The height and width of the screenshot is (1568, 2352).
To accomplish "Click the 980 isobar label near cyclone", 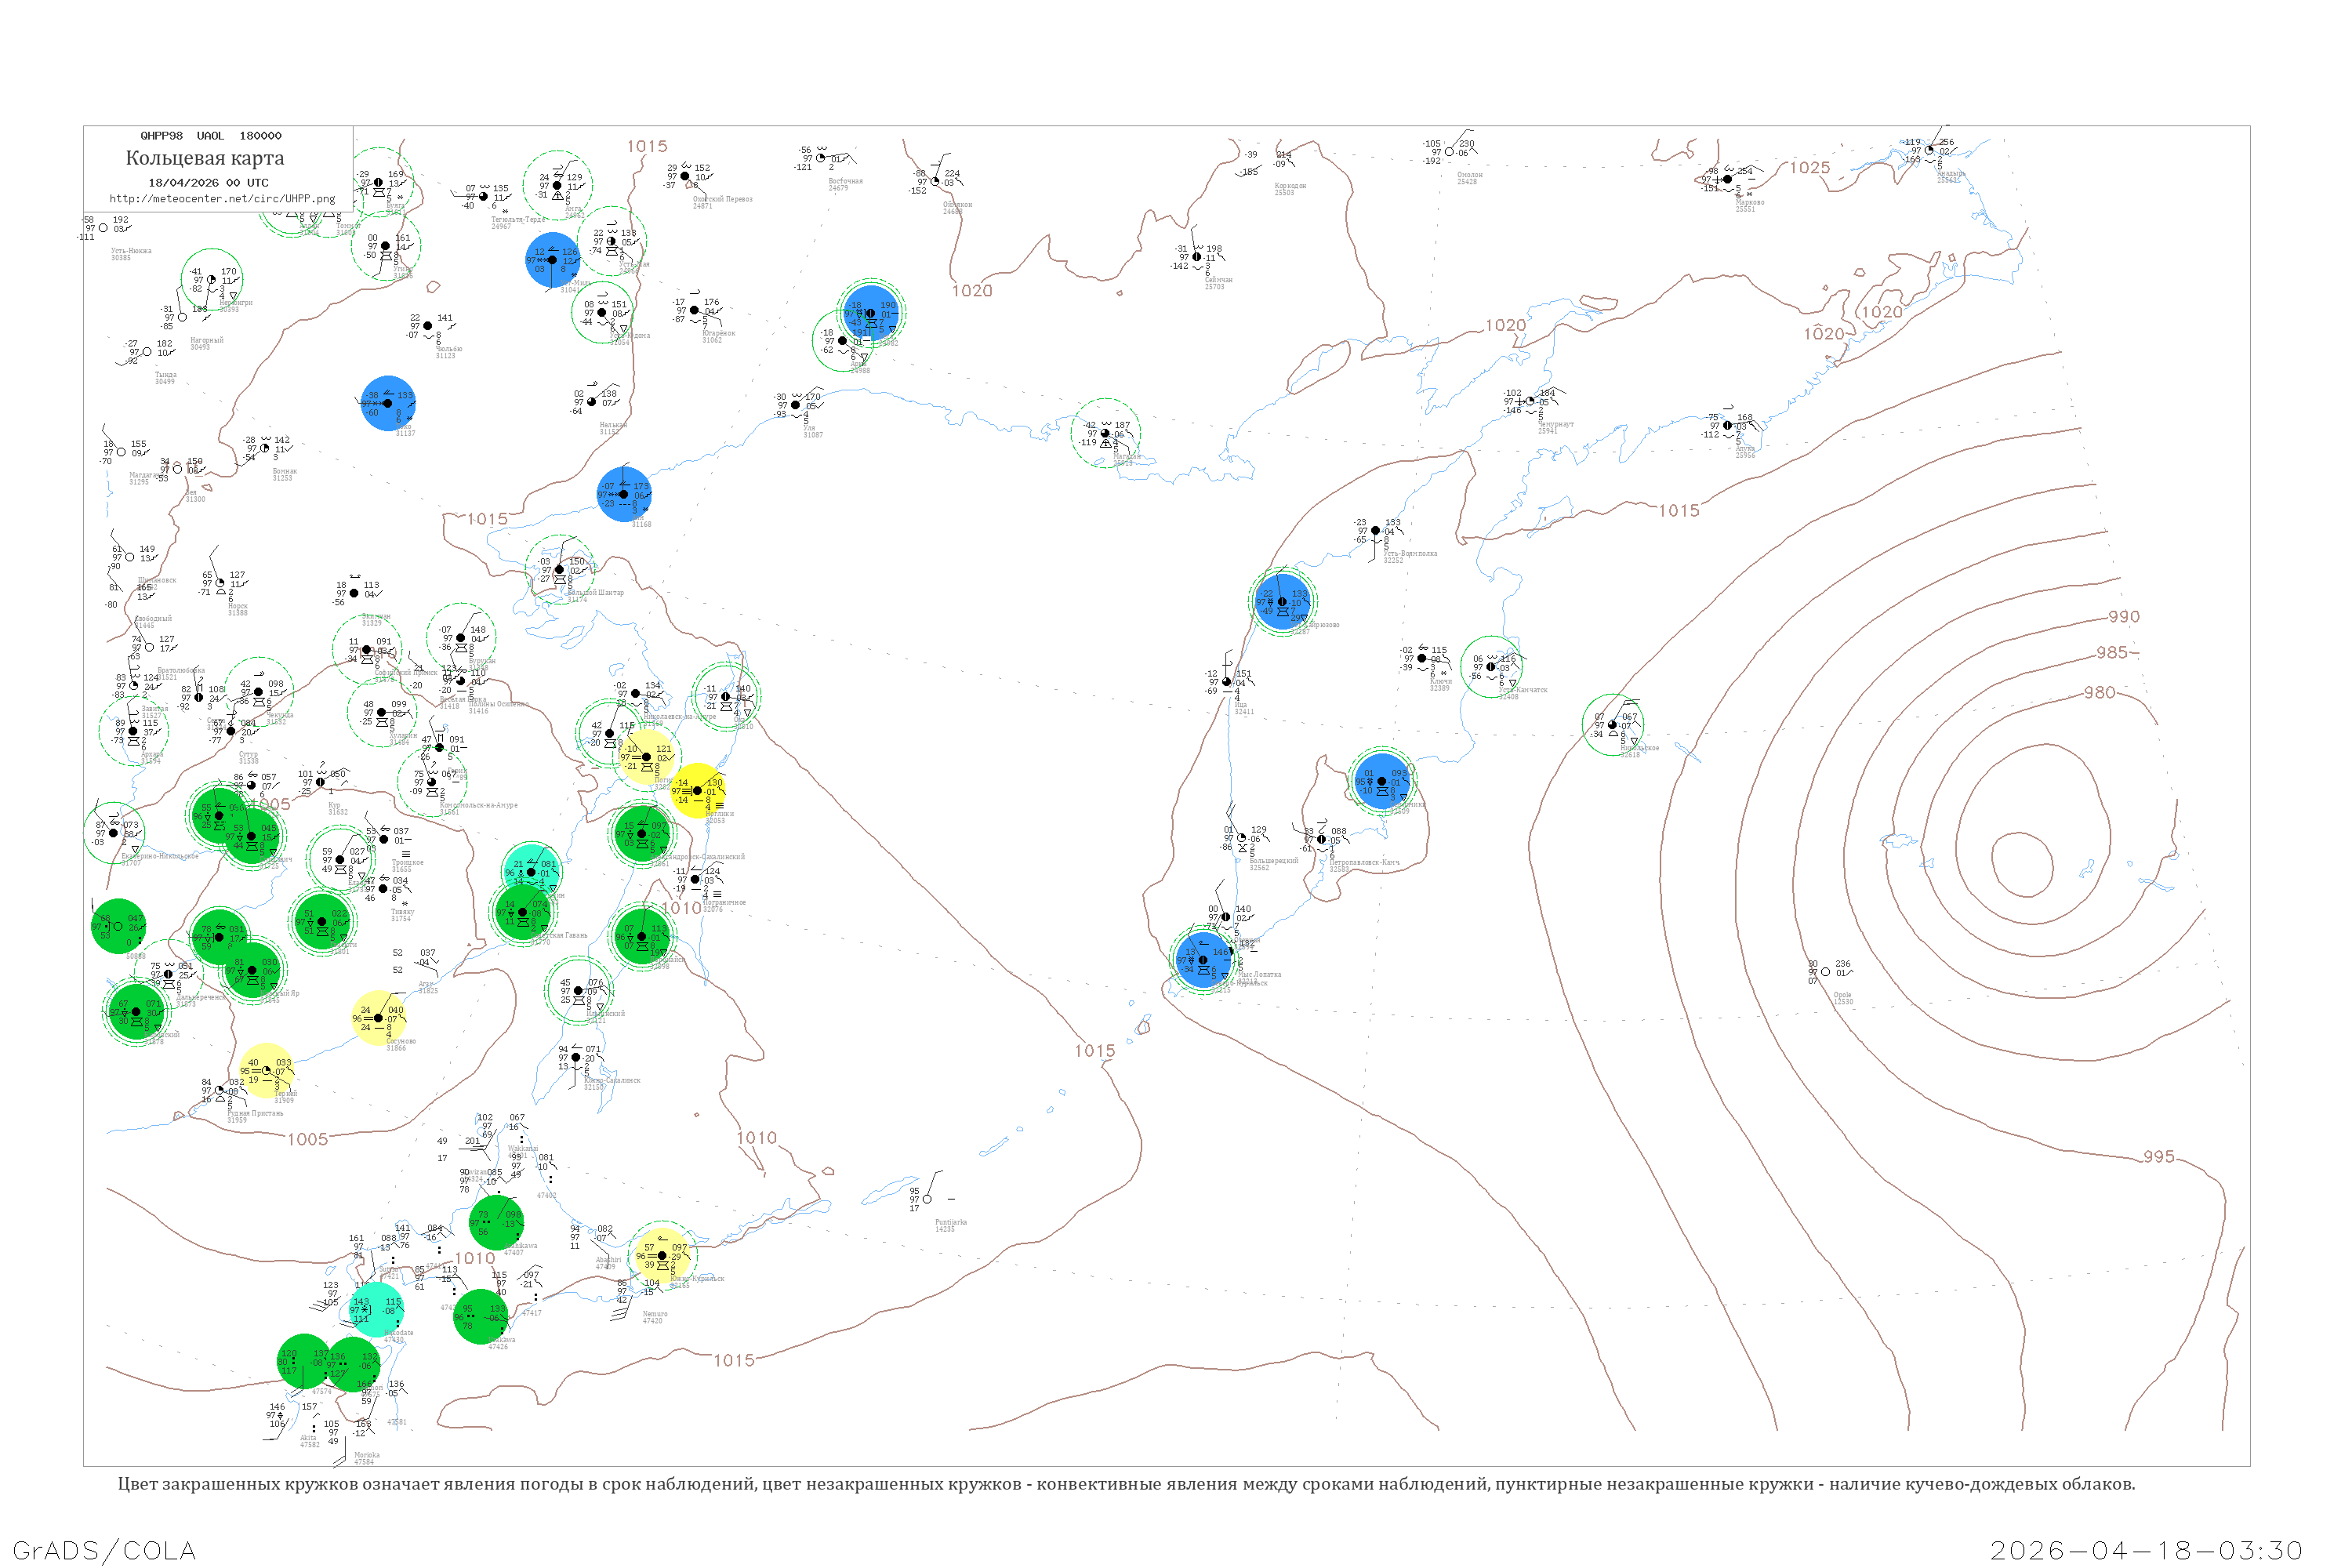I will click(2099, 693).
